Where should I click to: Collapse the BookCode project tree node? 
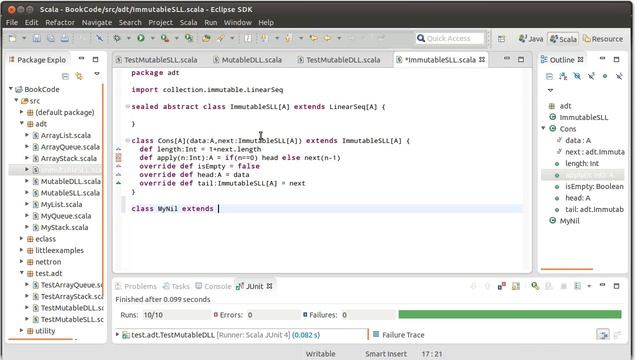[x=11, y=89]
